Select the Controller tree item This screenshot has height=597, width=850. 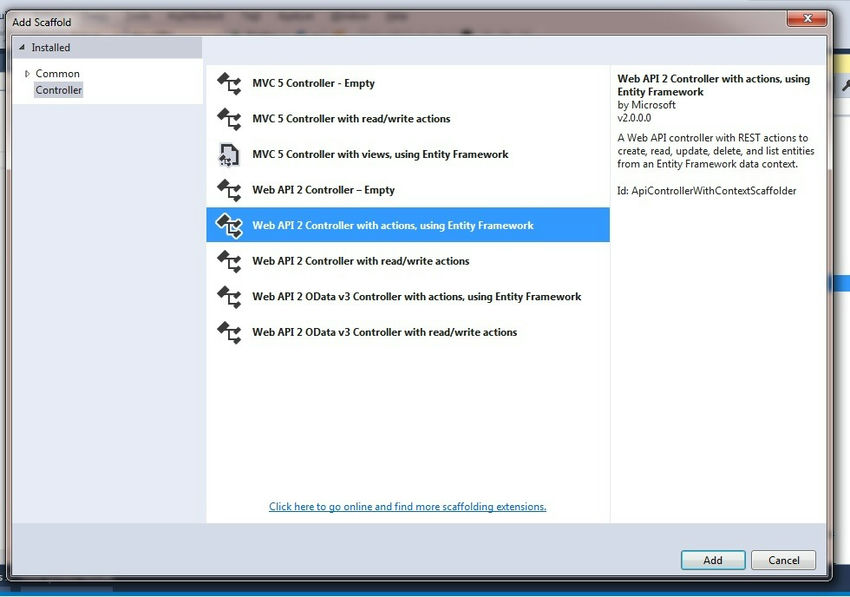coord(59,91)
